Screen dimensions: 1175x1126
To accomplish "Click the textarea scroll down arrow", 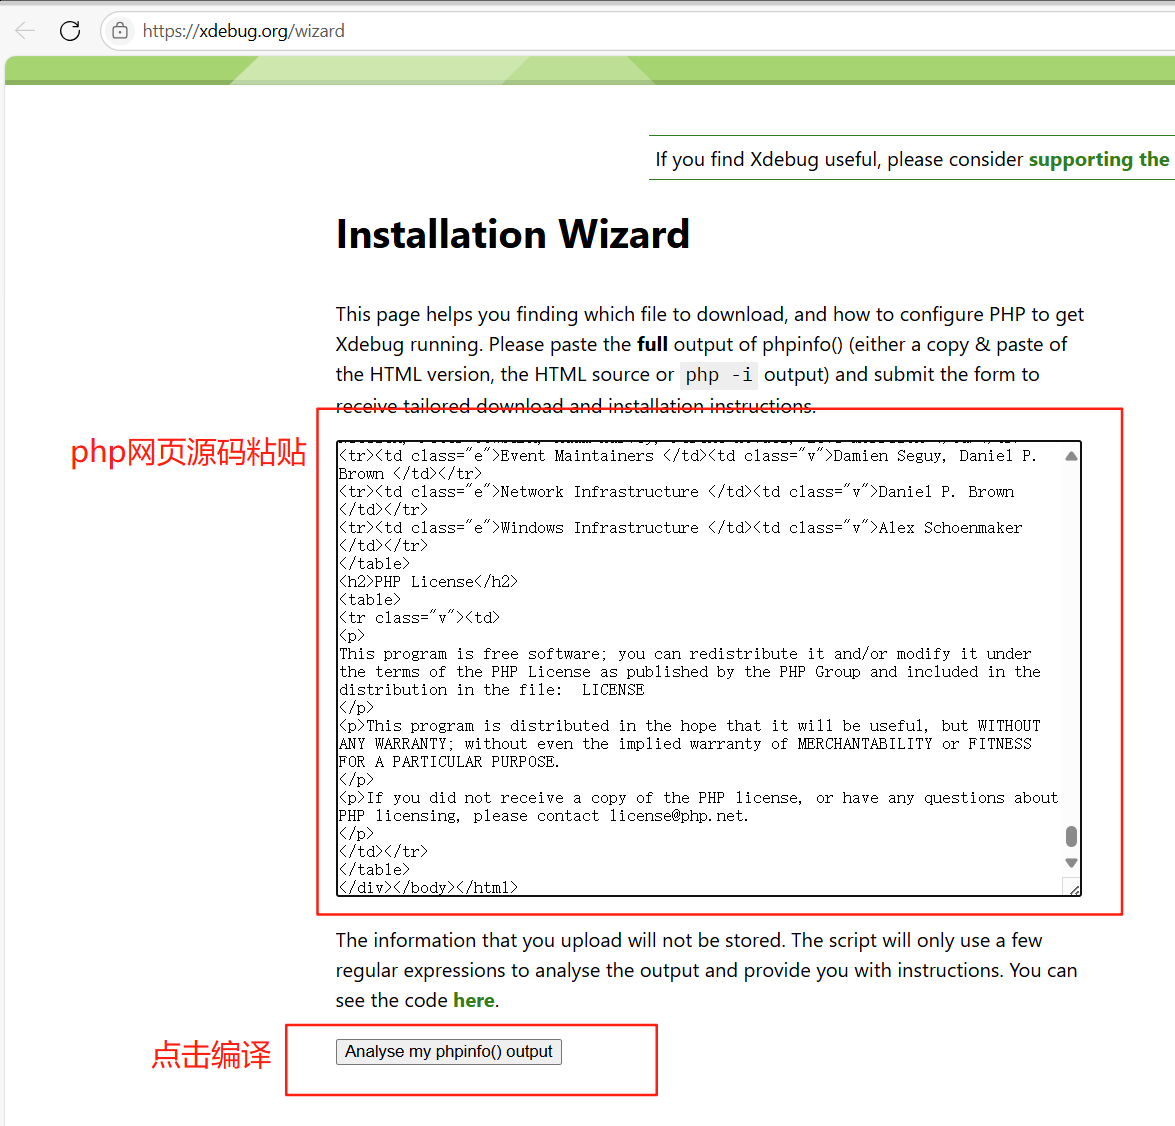I will 1072,862.
